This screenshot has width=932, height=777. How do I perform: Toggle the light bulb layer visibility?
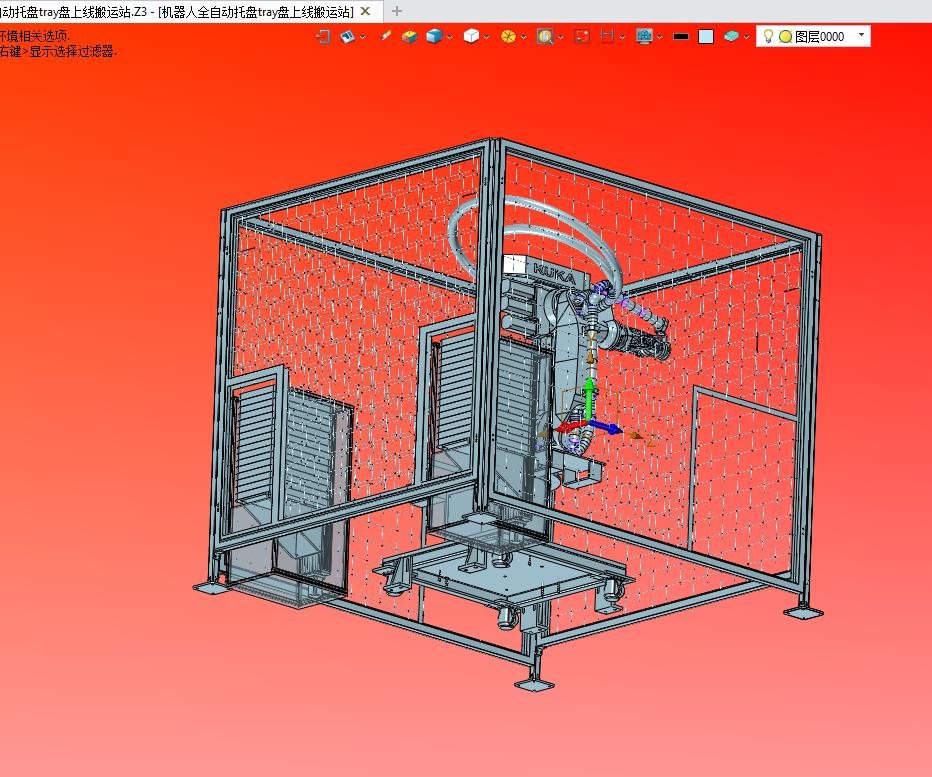click(x=768, y=36)
